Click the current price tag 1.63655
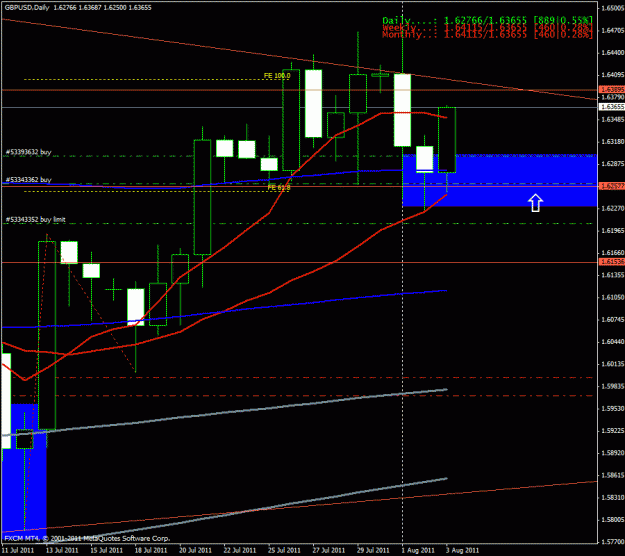The image size is (625, 556). [611, 107]
